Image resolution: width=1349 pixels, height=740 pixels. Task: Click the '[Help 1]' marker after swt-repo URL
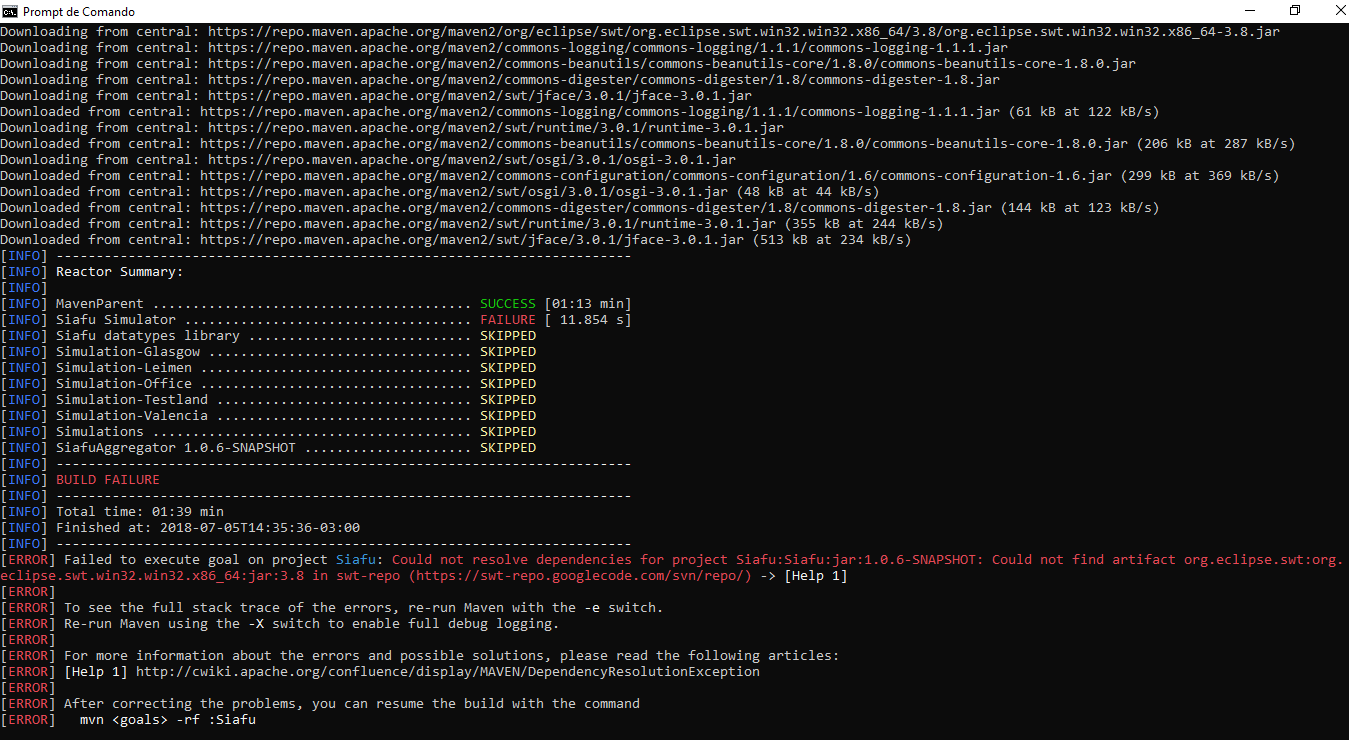816,576
